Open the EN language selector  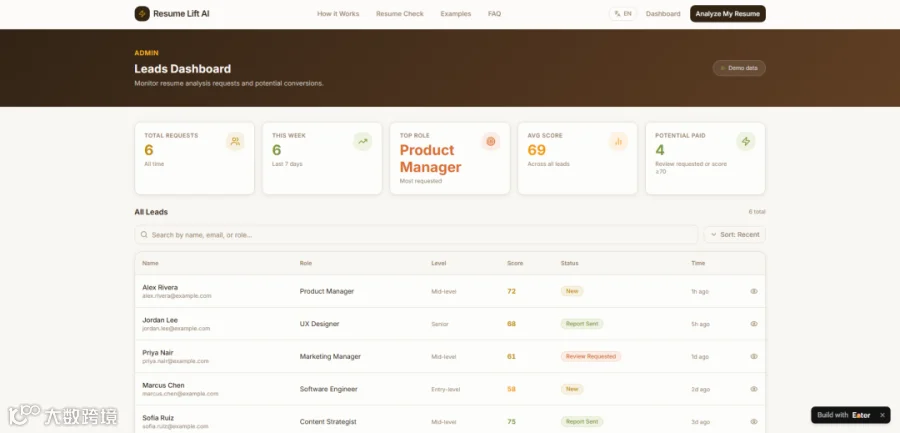coord(623,14)
